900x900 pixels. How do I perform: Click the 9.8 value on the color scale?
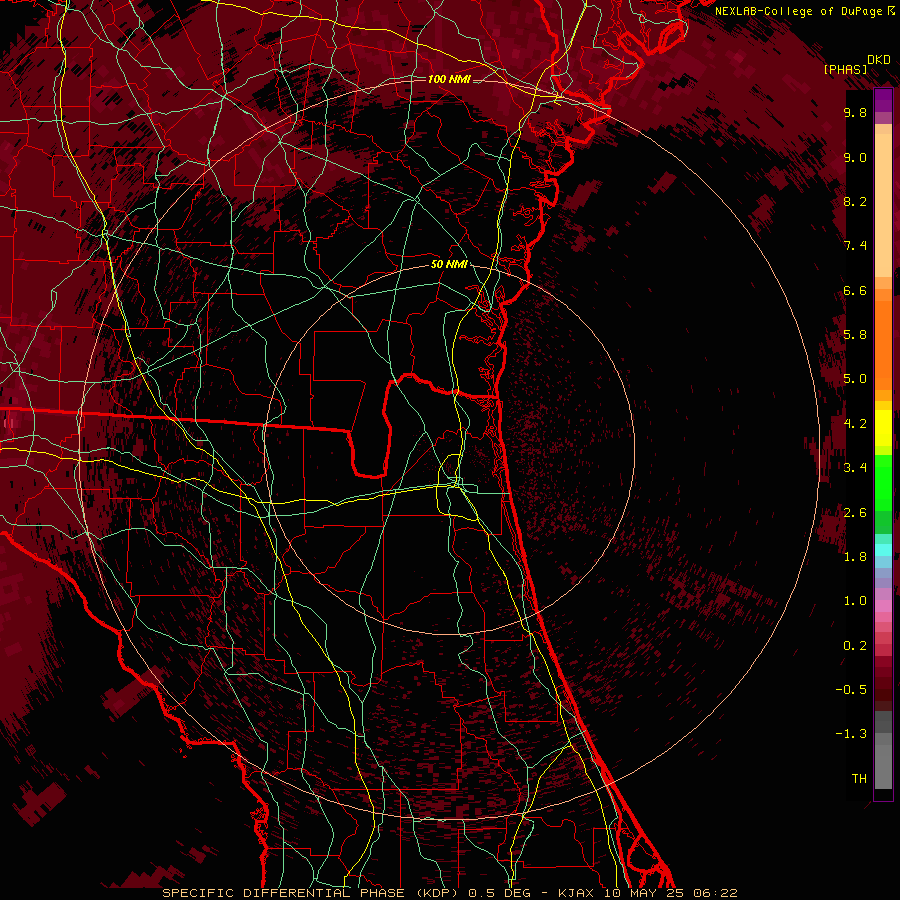[855, 112]
